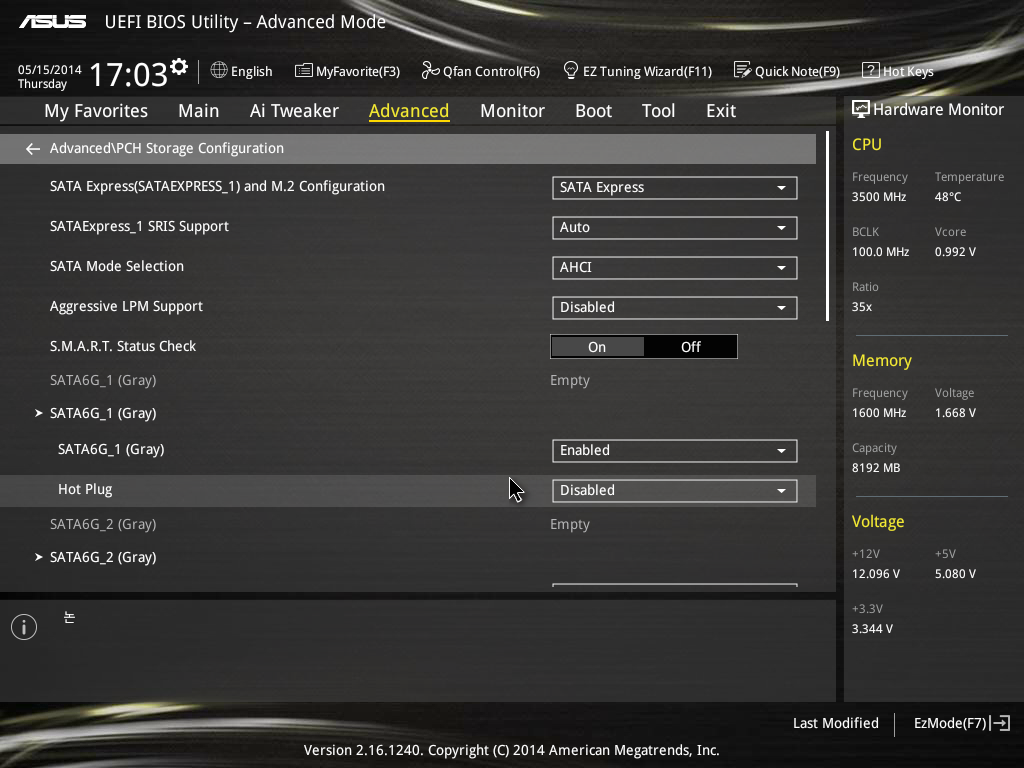Click the Qfan Control(F6) label
The width and height of the screenshot is (1024, 768).
491,71
